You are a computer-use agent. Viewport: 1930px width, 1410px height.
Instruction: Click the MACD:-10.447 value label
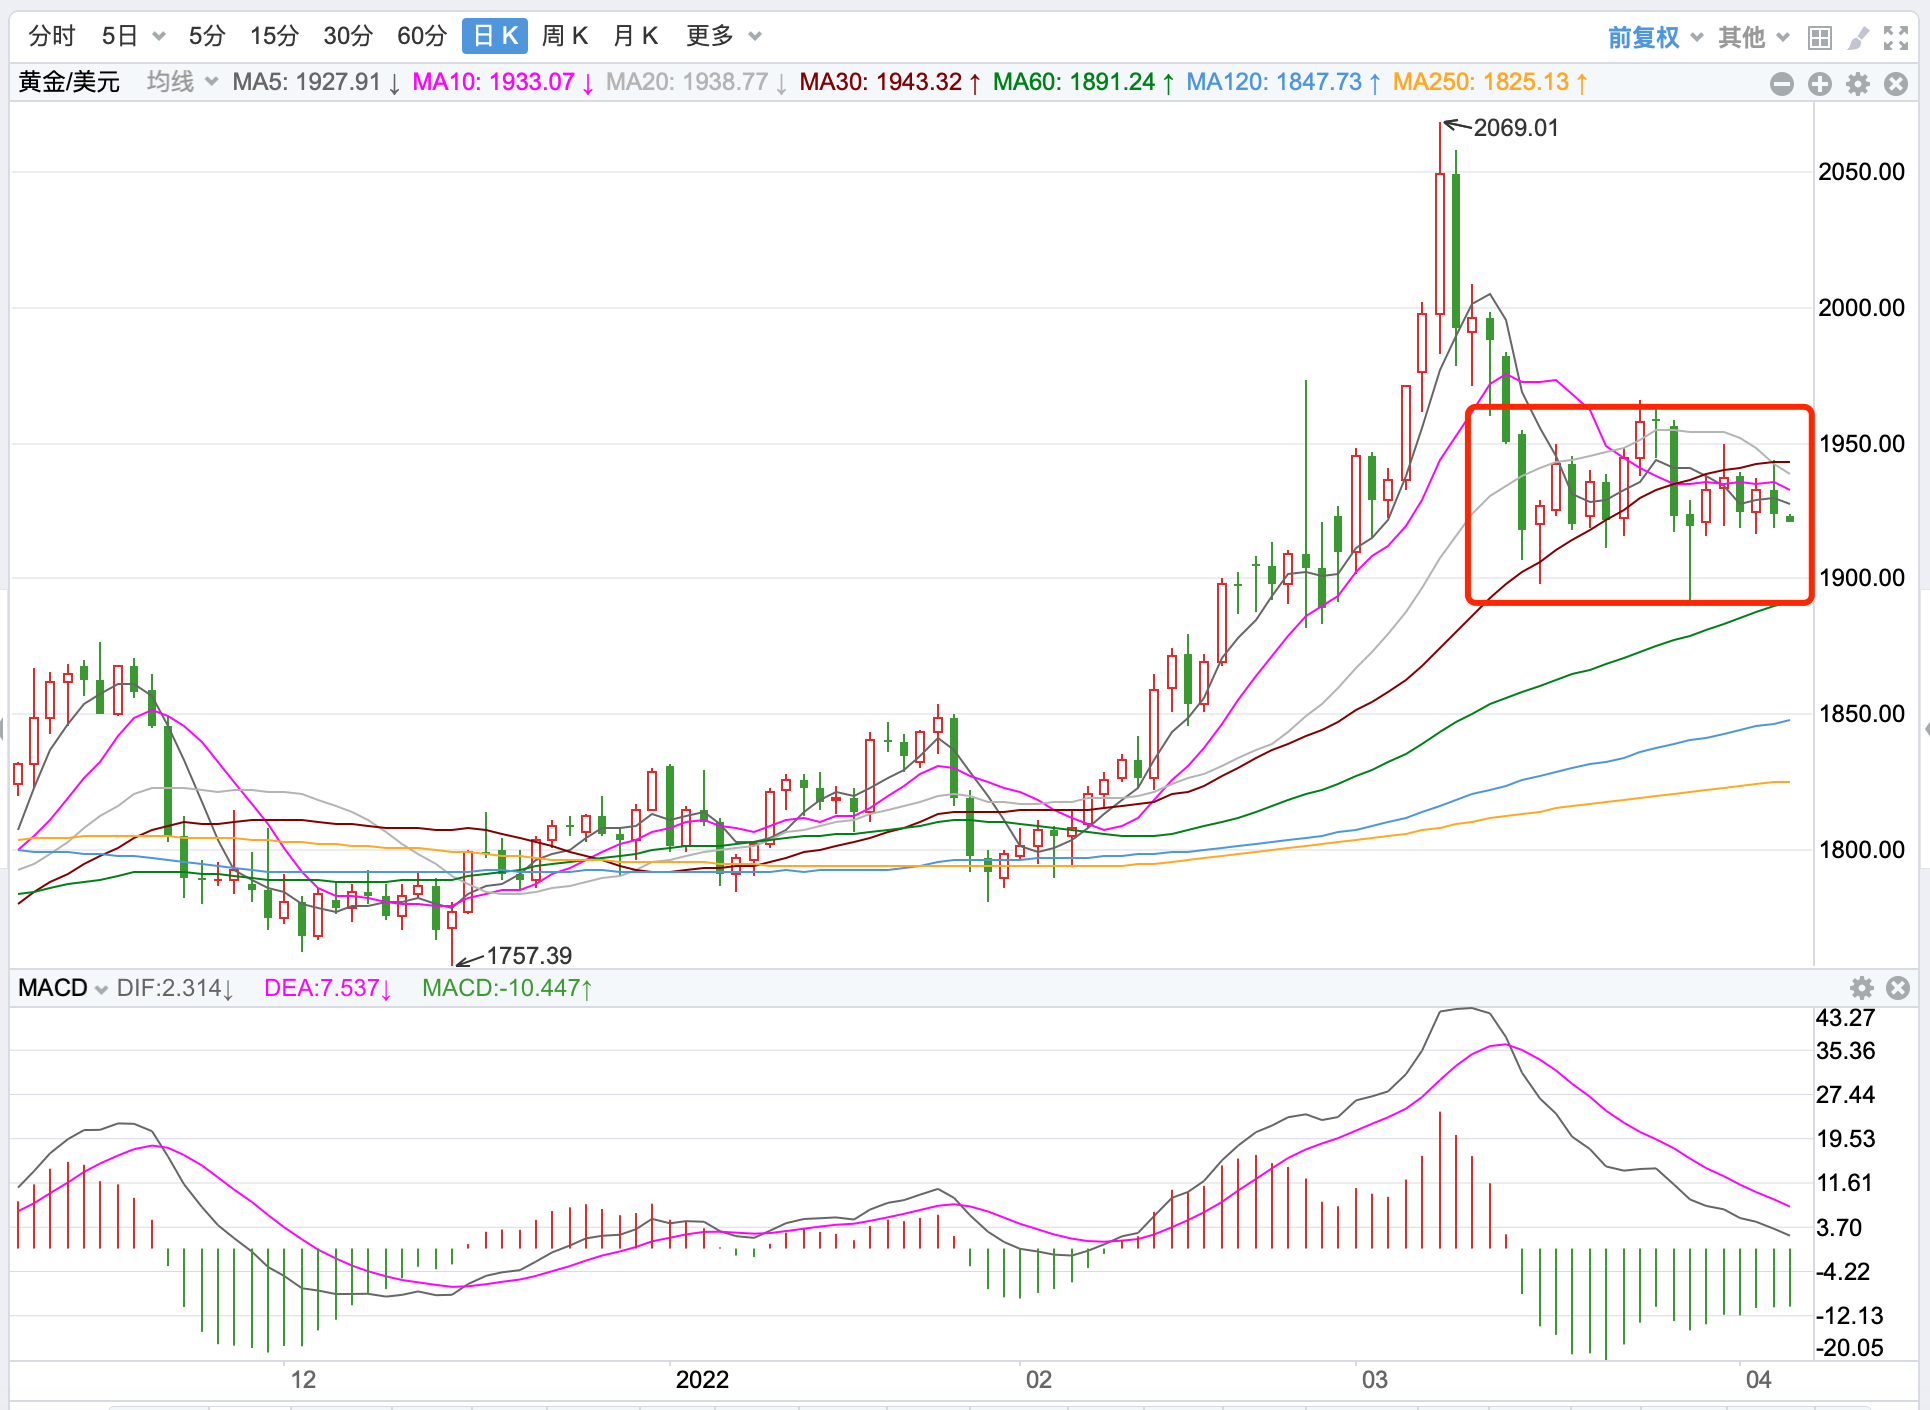click(508, 988)
